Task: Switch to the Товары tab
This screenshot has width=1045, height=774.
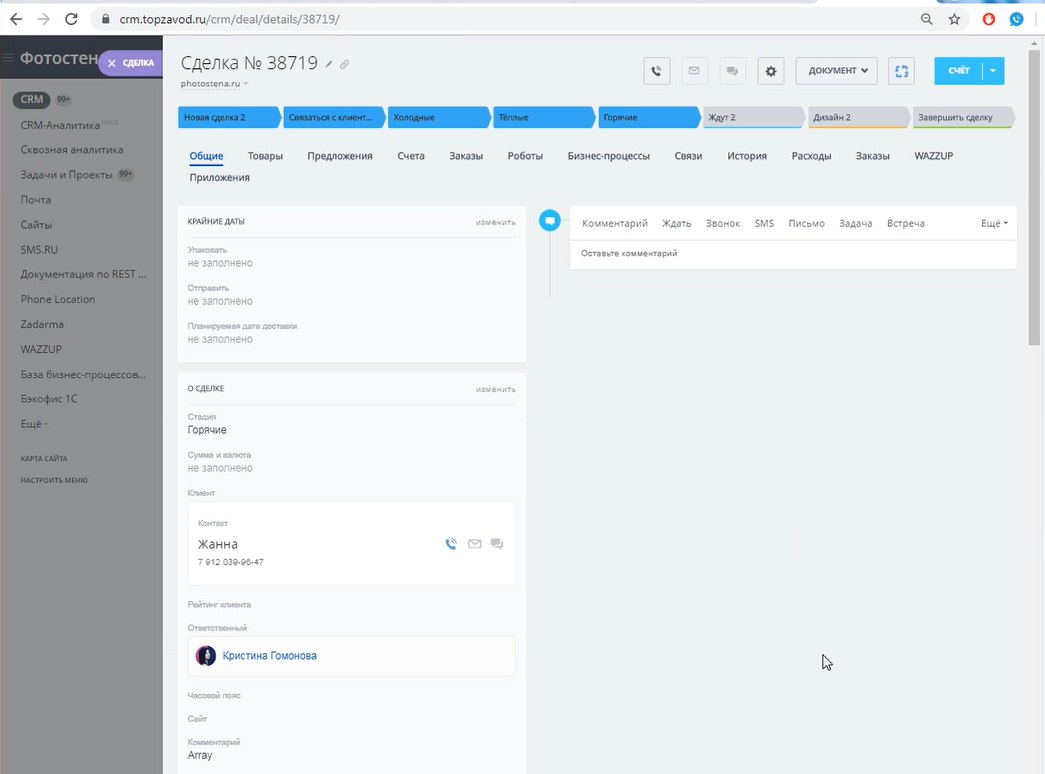Action: coord(265,156)
